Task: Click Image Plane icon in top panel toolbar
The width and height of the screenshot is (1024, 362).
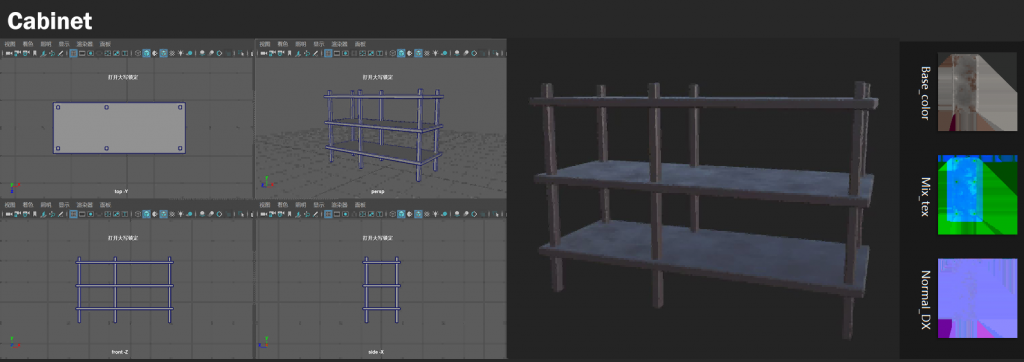Action: [x=43, y=54]
